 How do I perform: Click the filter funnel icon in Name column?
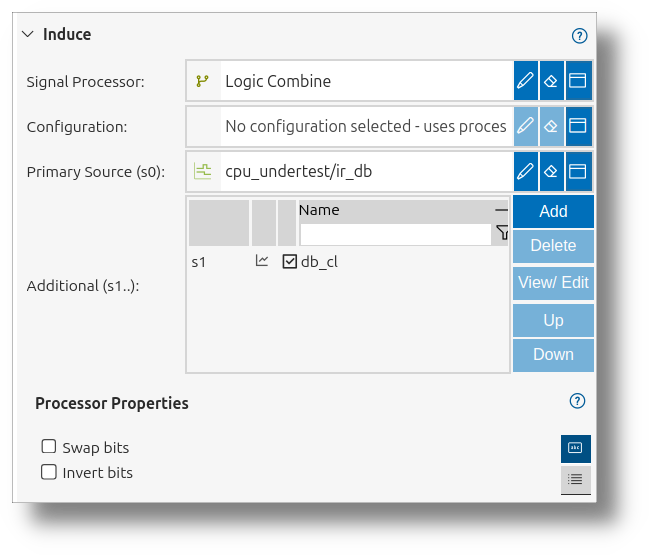click(502, 233)
